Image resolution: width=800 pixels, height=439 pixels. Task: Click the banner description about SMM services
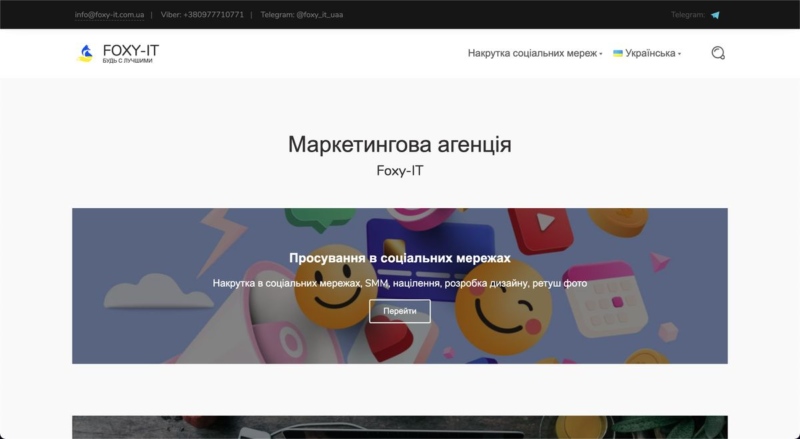399,283
